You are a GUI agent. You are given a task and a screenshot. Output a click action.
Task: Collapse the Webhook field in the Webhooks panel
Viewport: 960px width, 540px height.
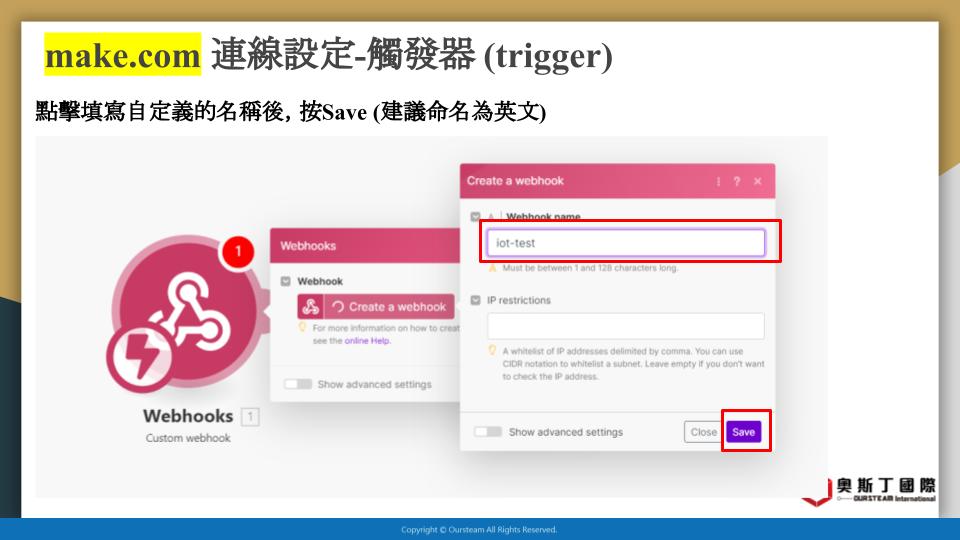click(x=285, y=281)
